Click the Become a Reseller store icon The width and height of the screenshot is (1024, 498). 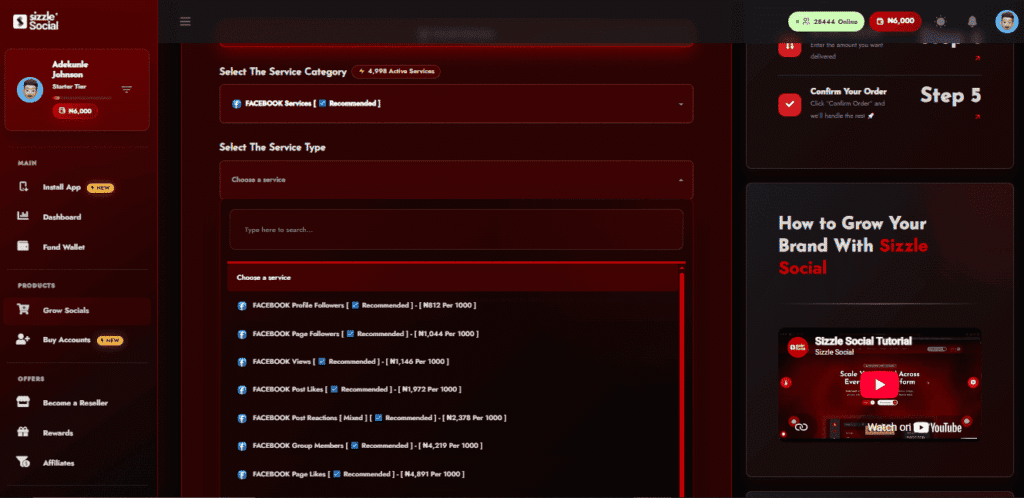[24, 402]
